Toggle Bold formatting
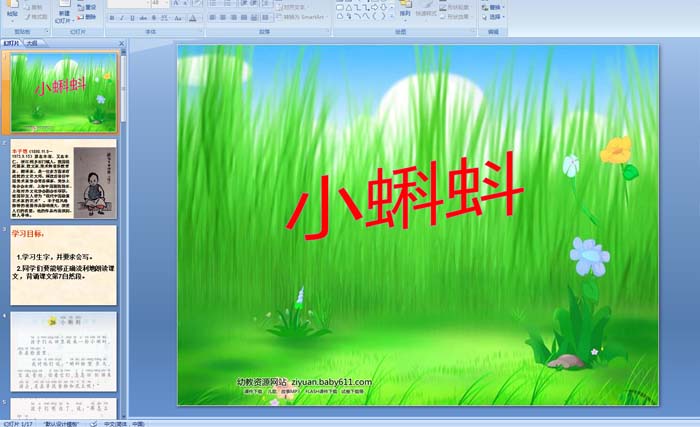700x427 pixels. coord(112,18)
